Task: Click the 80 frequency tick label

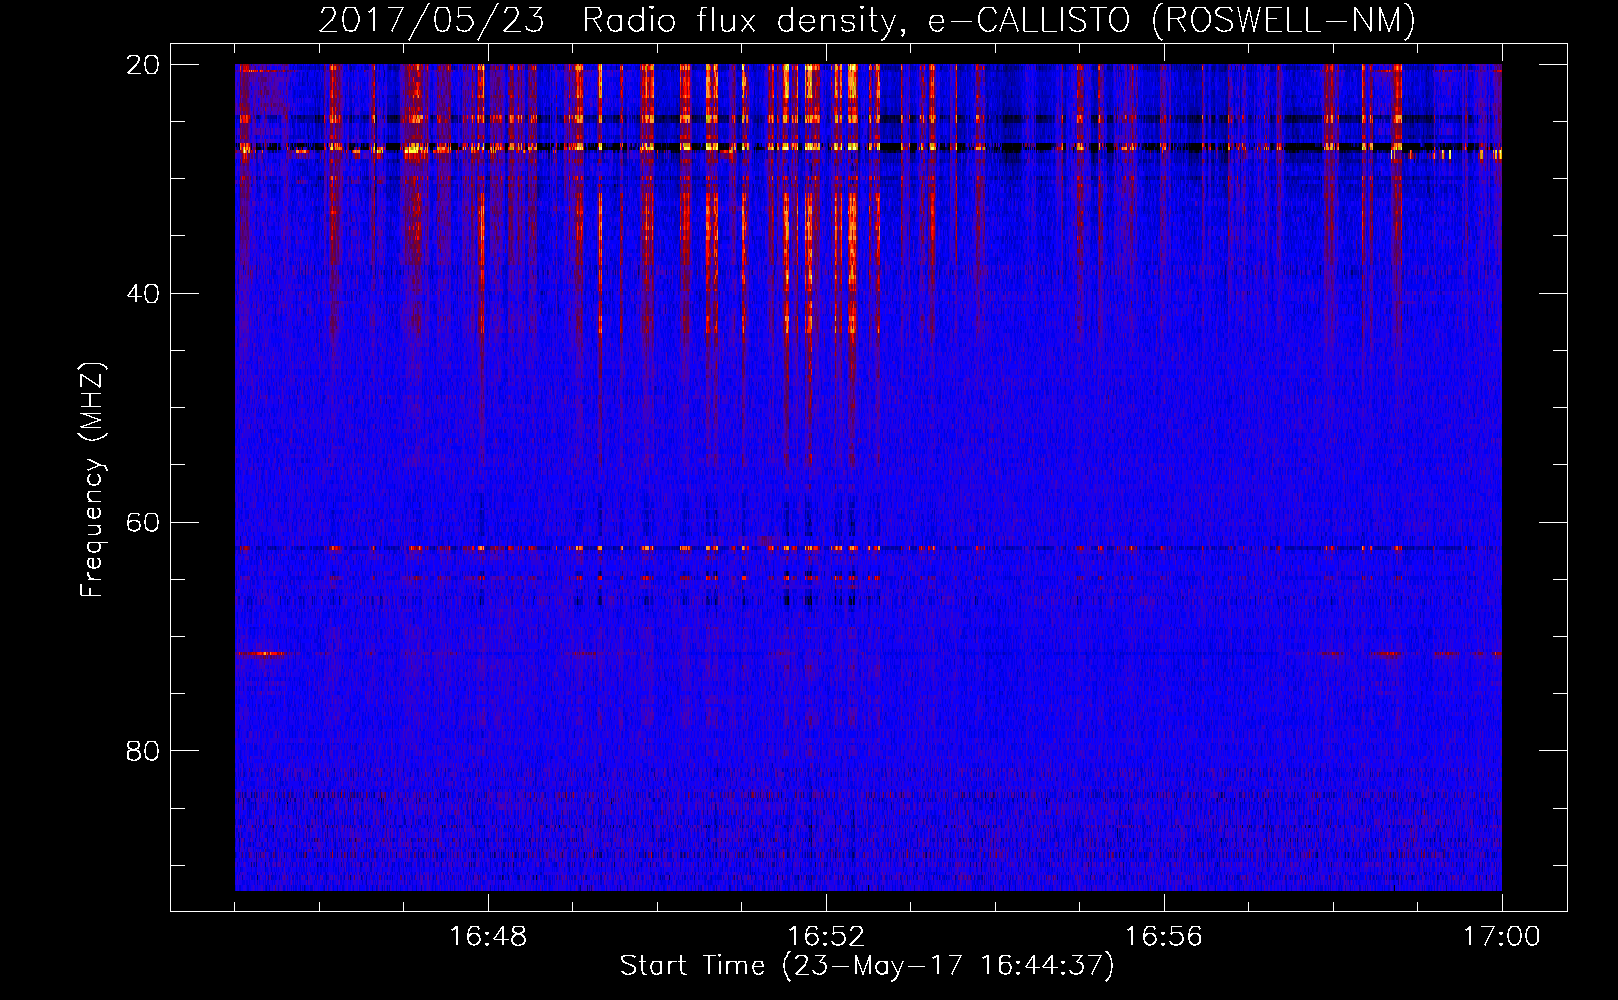Action: (143, 751)
